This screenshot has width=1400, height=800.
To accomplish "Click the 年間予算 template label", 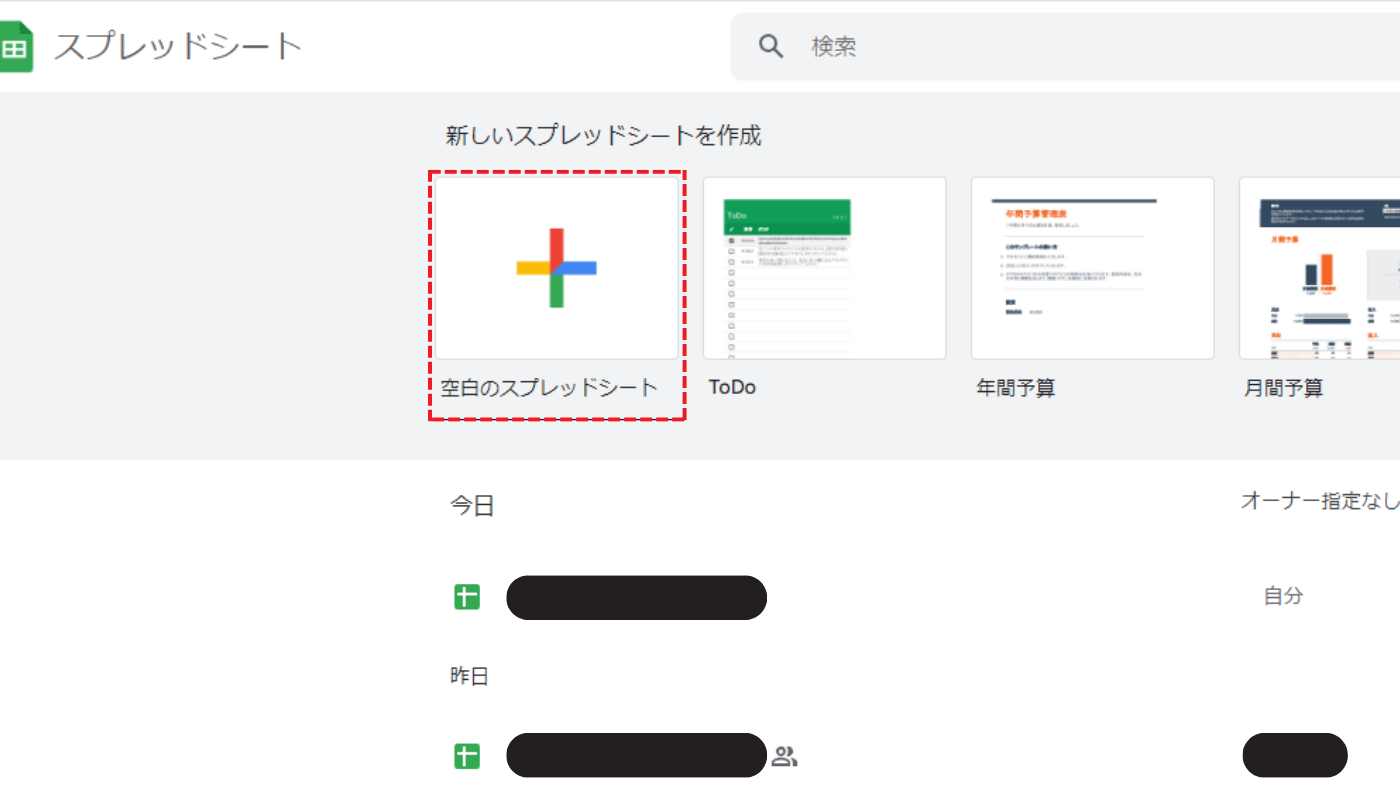I will [1016, 388].
